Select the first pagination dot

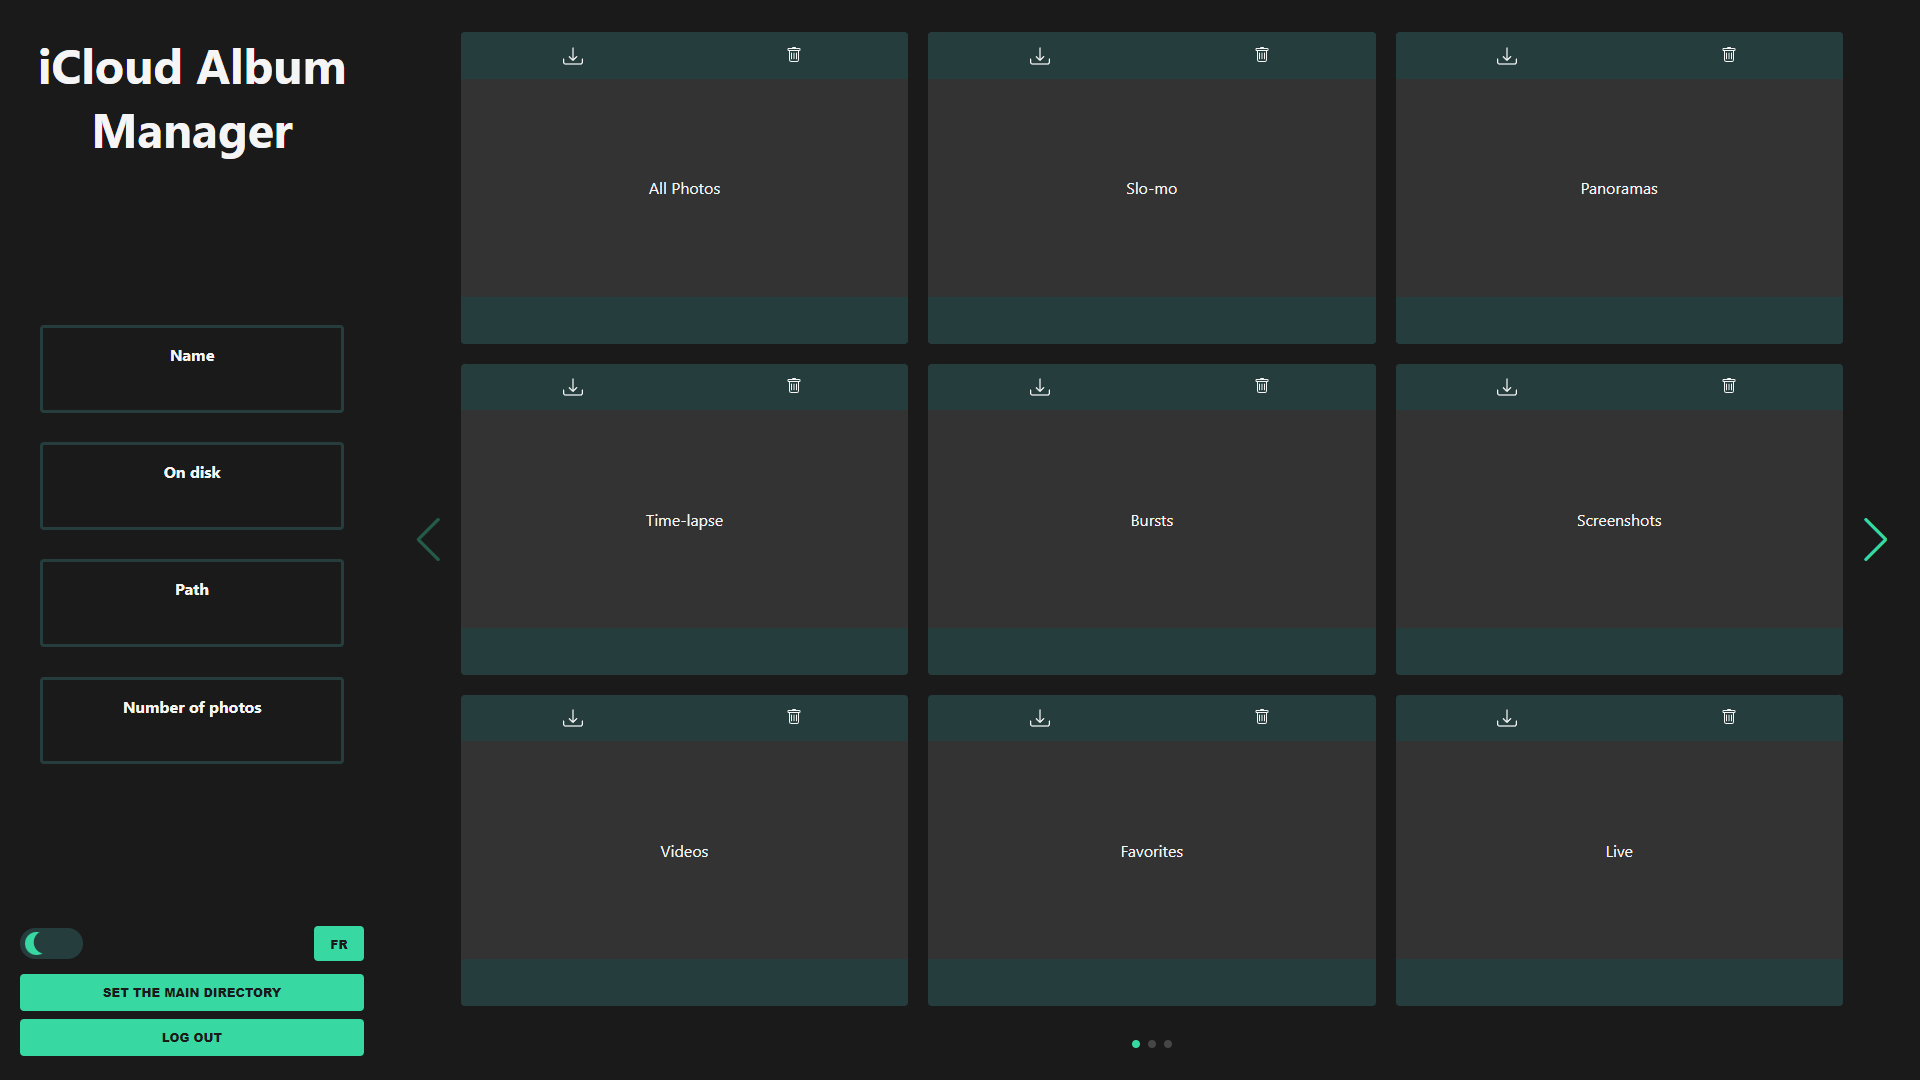pos(1136,1044)
